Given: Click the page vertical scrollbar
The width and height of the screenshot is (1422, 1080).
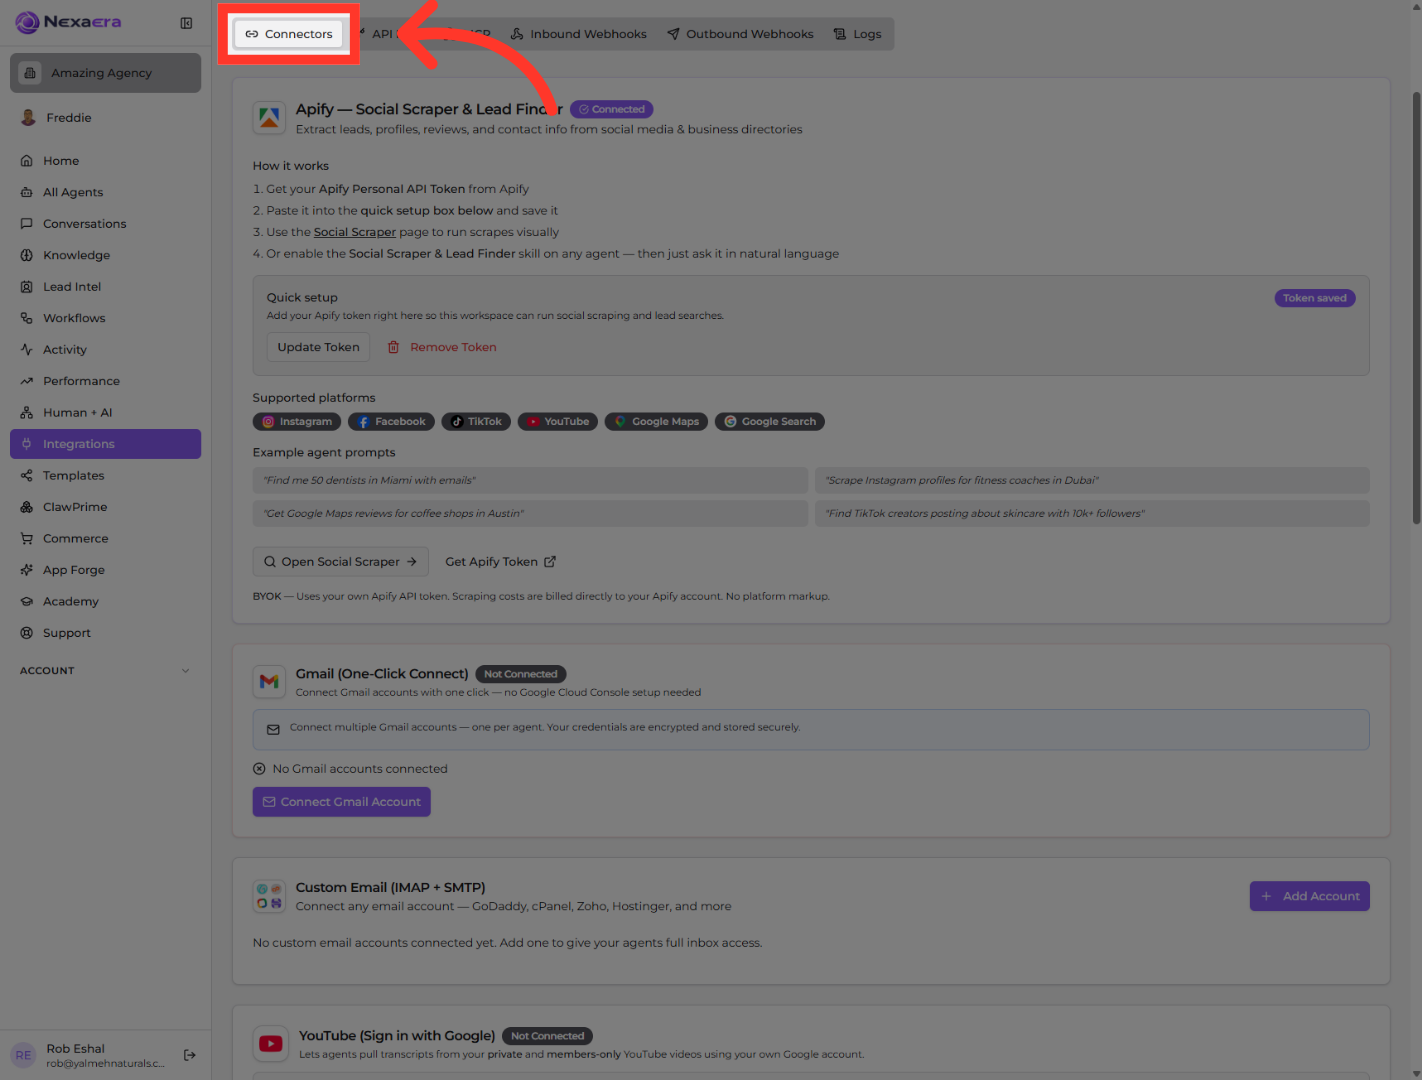Looking at the screenshot, I should coord(1416,308).
